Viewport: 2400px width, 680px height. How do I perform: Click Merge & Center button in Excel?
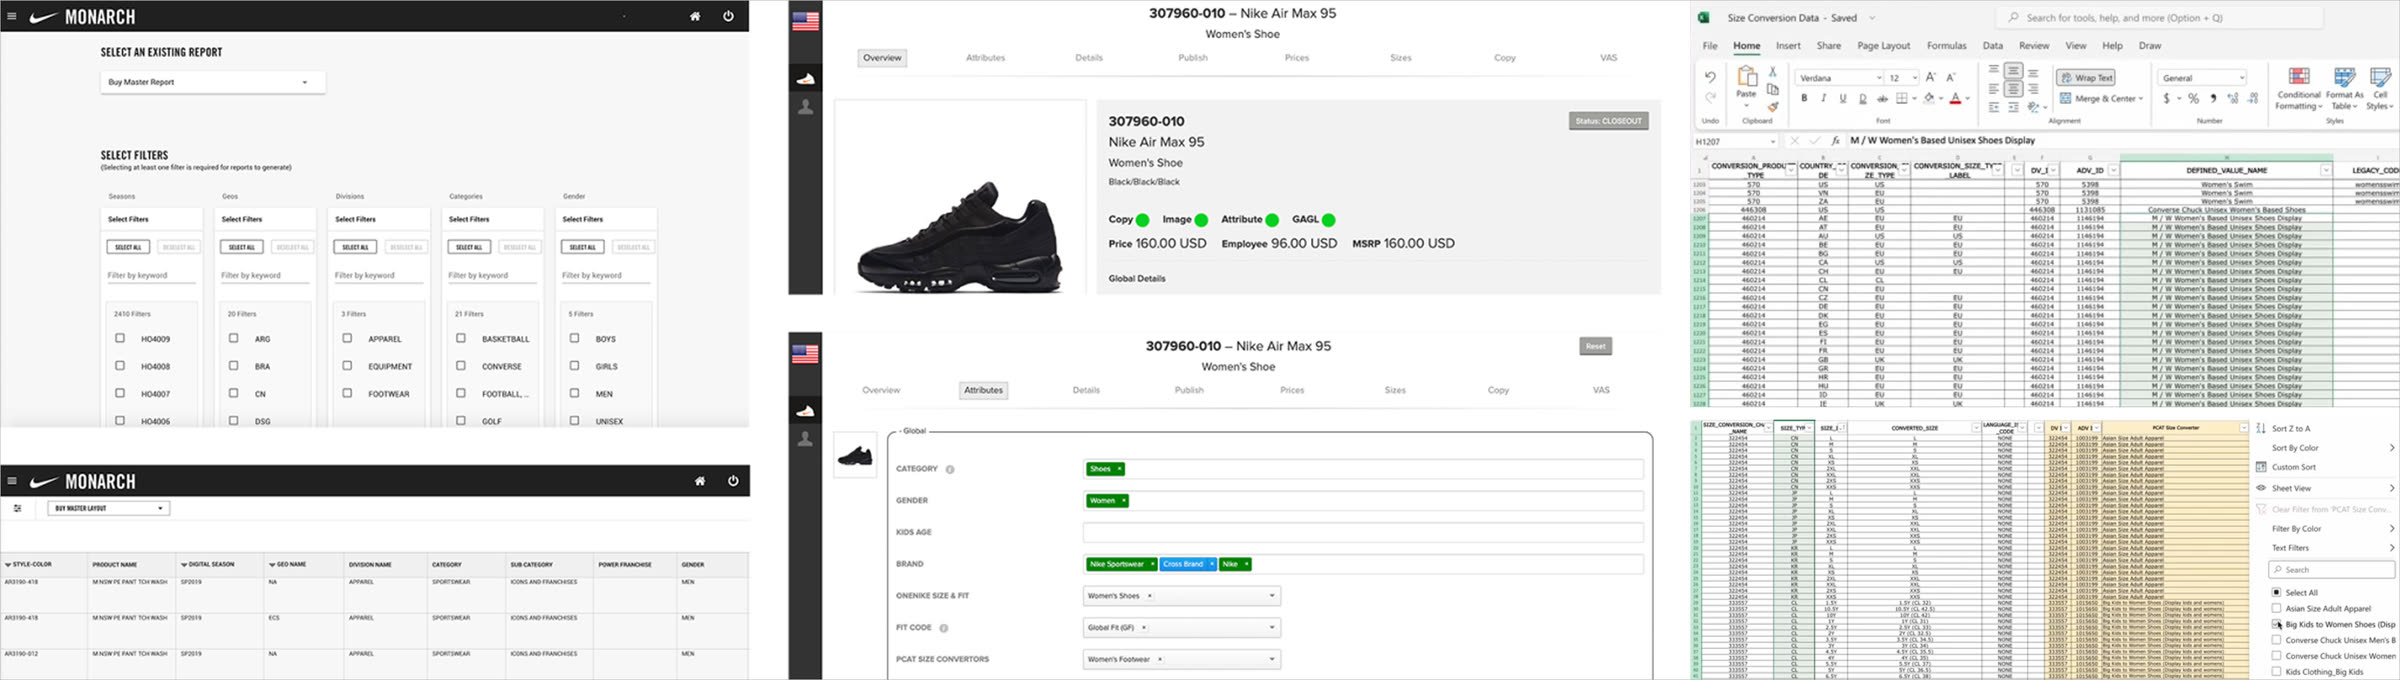pyautogui.click(x=2101, y=99)
